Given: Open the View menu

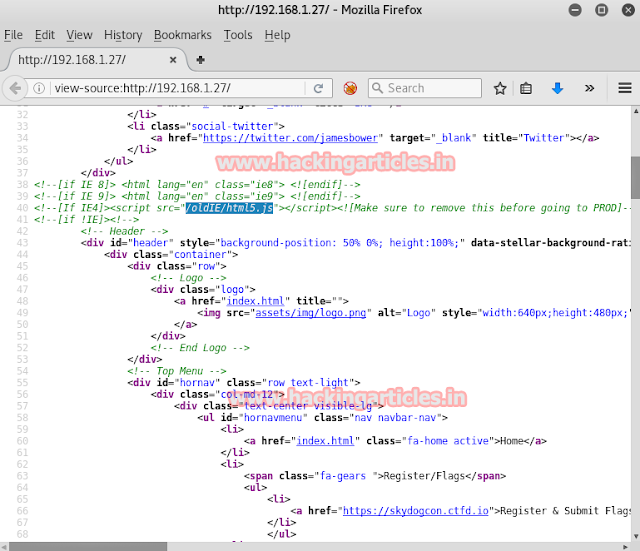Looking at the screenshot, I should click(80, 35).
